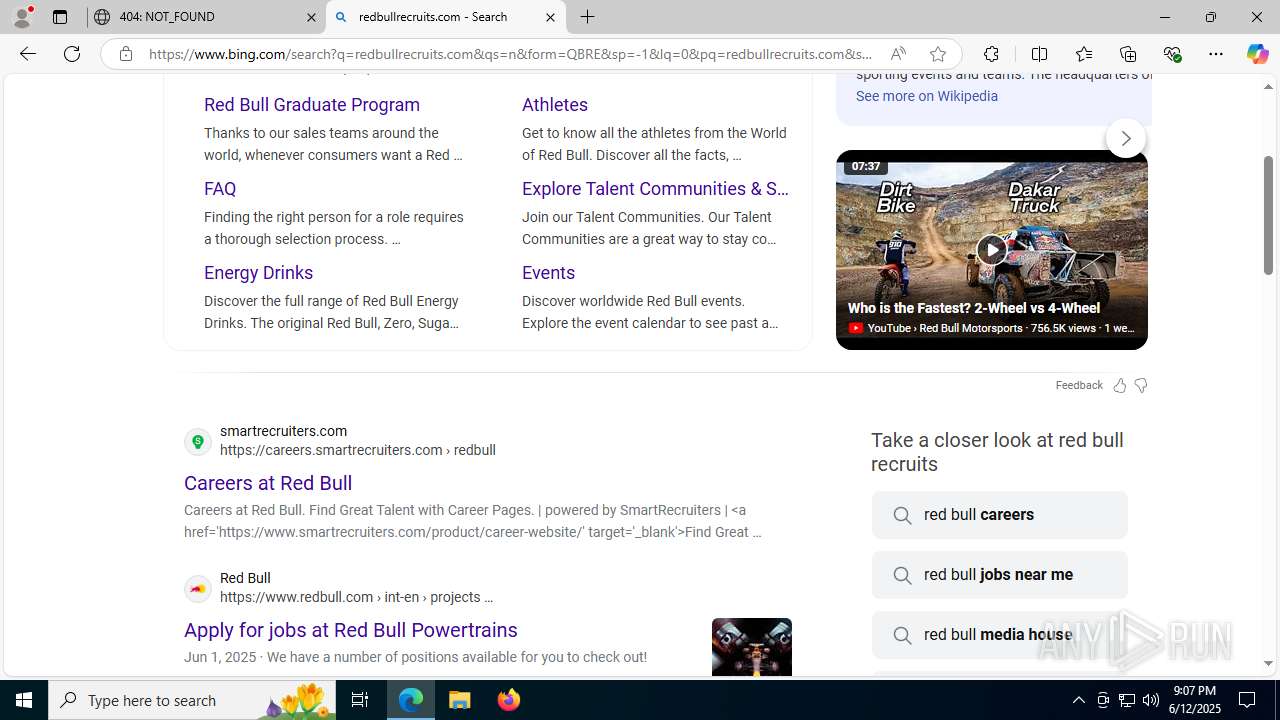Image resolution: width=1280 pixels, height=720 pixels.
Task: Open the Powertrains result thumbnail
Action: (x=752, y=646)
